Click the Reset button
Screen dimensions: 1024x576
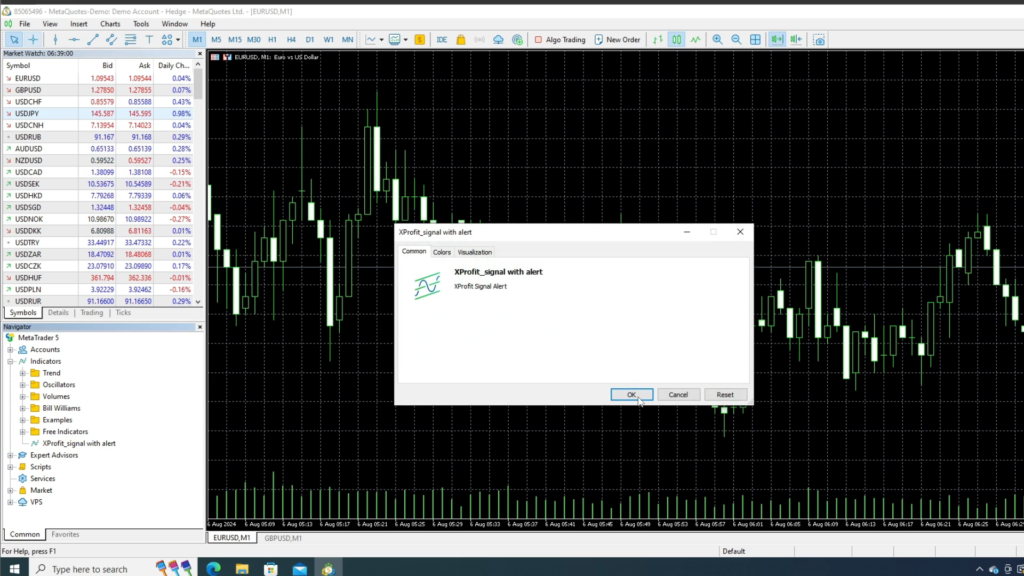[x=724, y=394]
